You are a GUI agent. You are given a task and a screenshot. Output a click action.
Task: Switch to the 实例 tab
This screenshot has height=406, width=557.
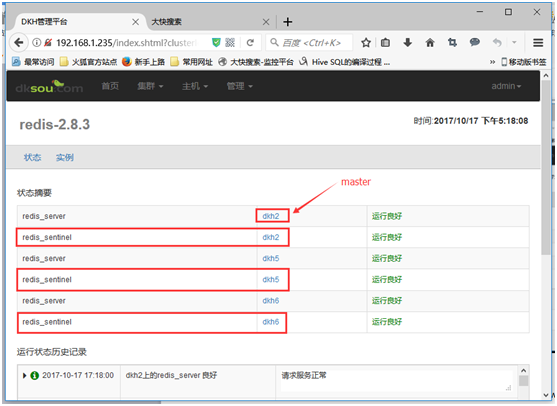pos(65,157)
